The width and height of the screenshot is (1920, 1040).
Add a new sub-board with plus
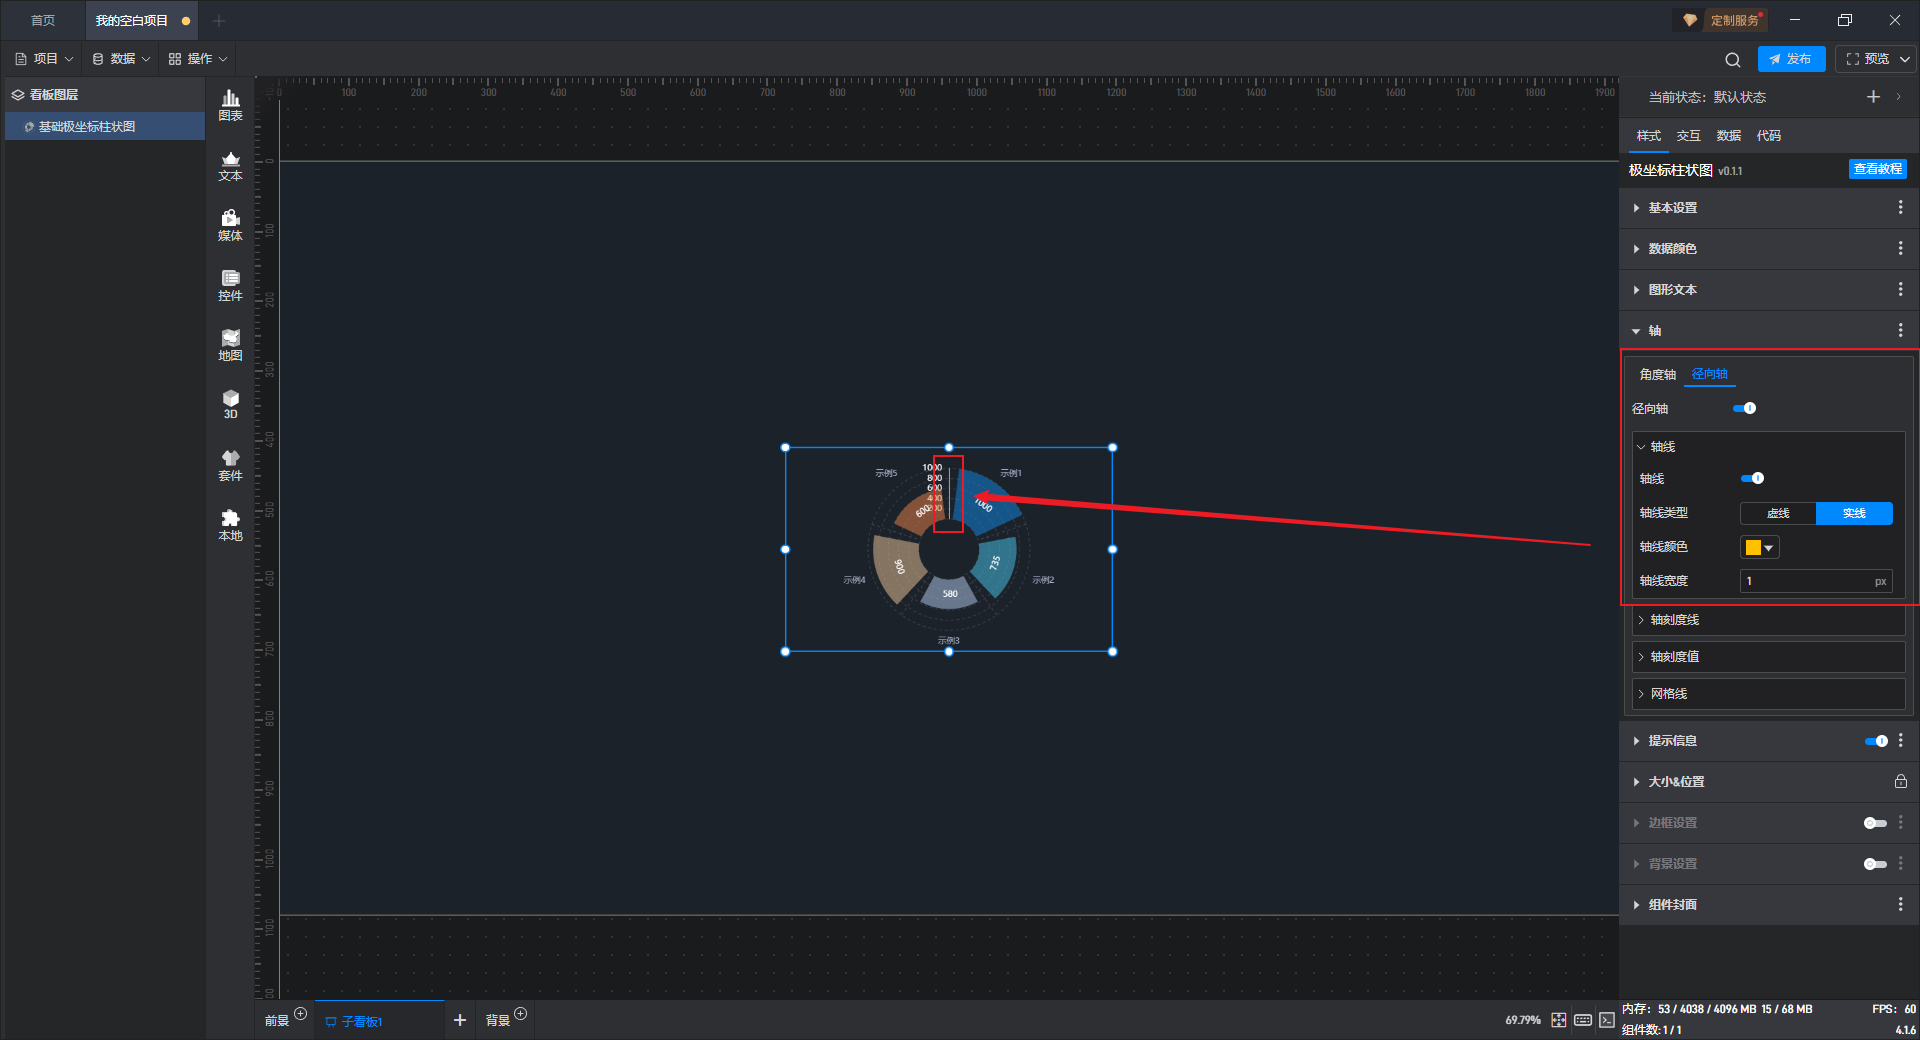coord(460,1020)
